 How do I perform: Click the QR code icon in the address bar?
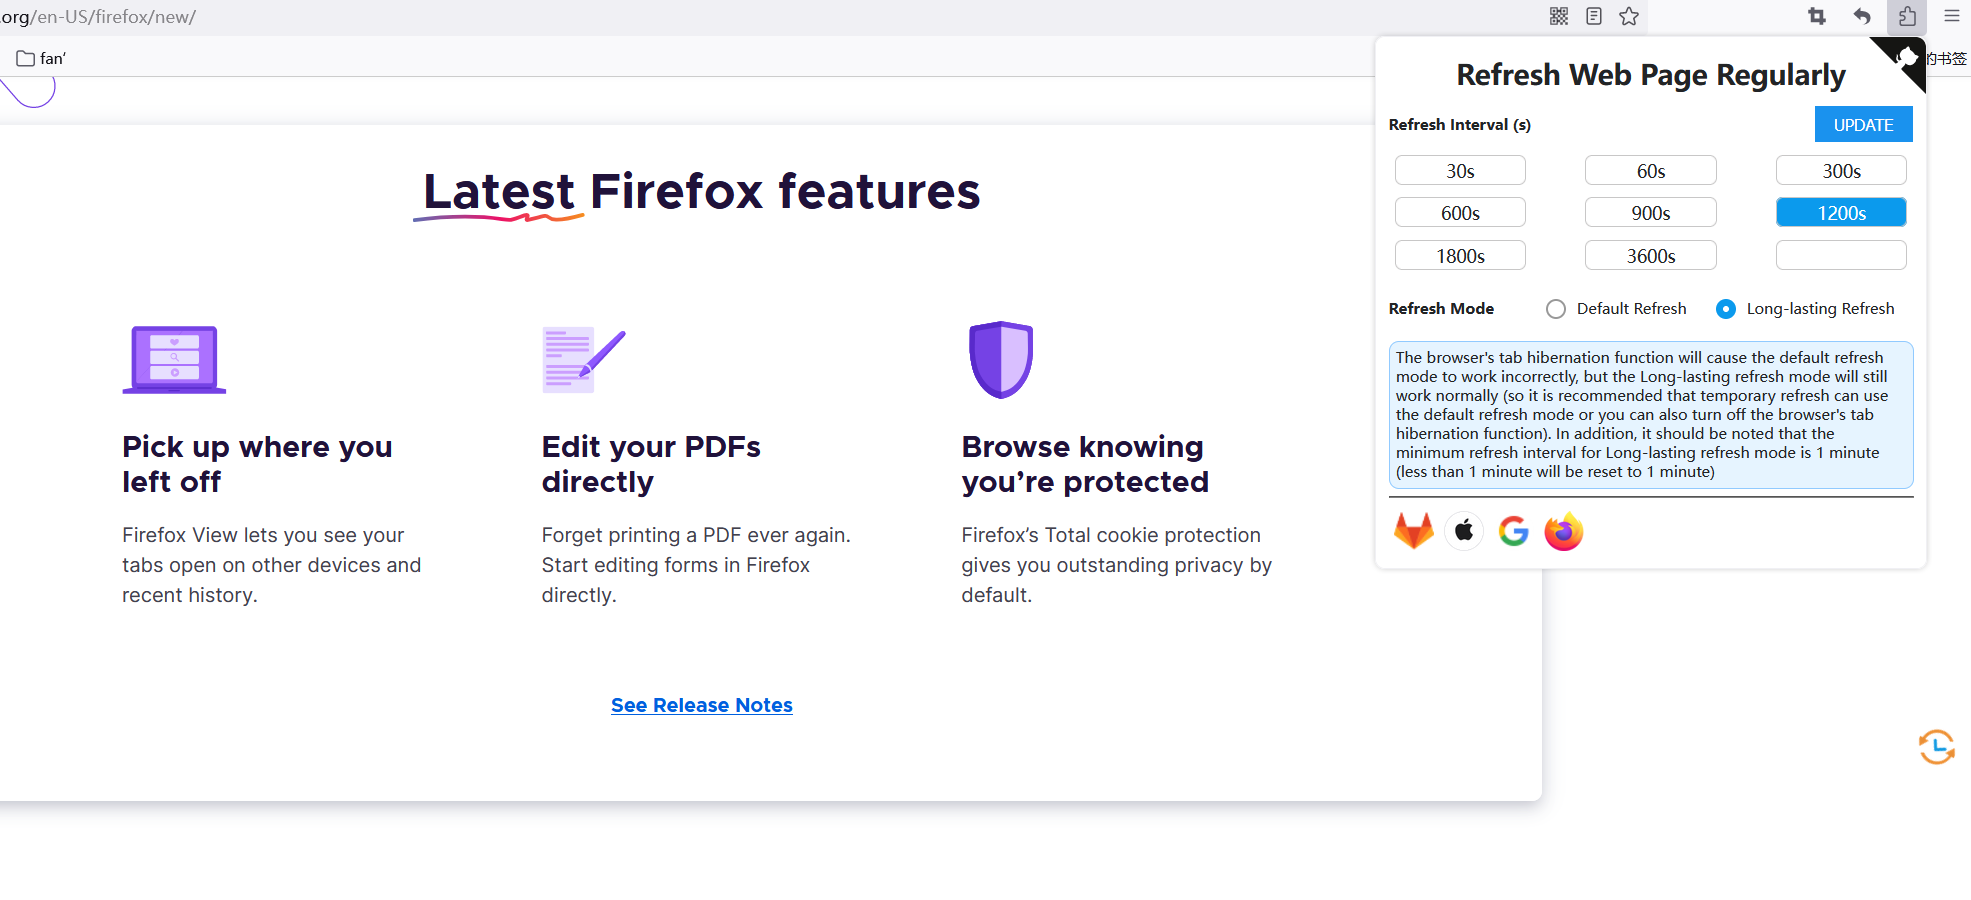click(1558, 16)
